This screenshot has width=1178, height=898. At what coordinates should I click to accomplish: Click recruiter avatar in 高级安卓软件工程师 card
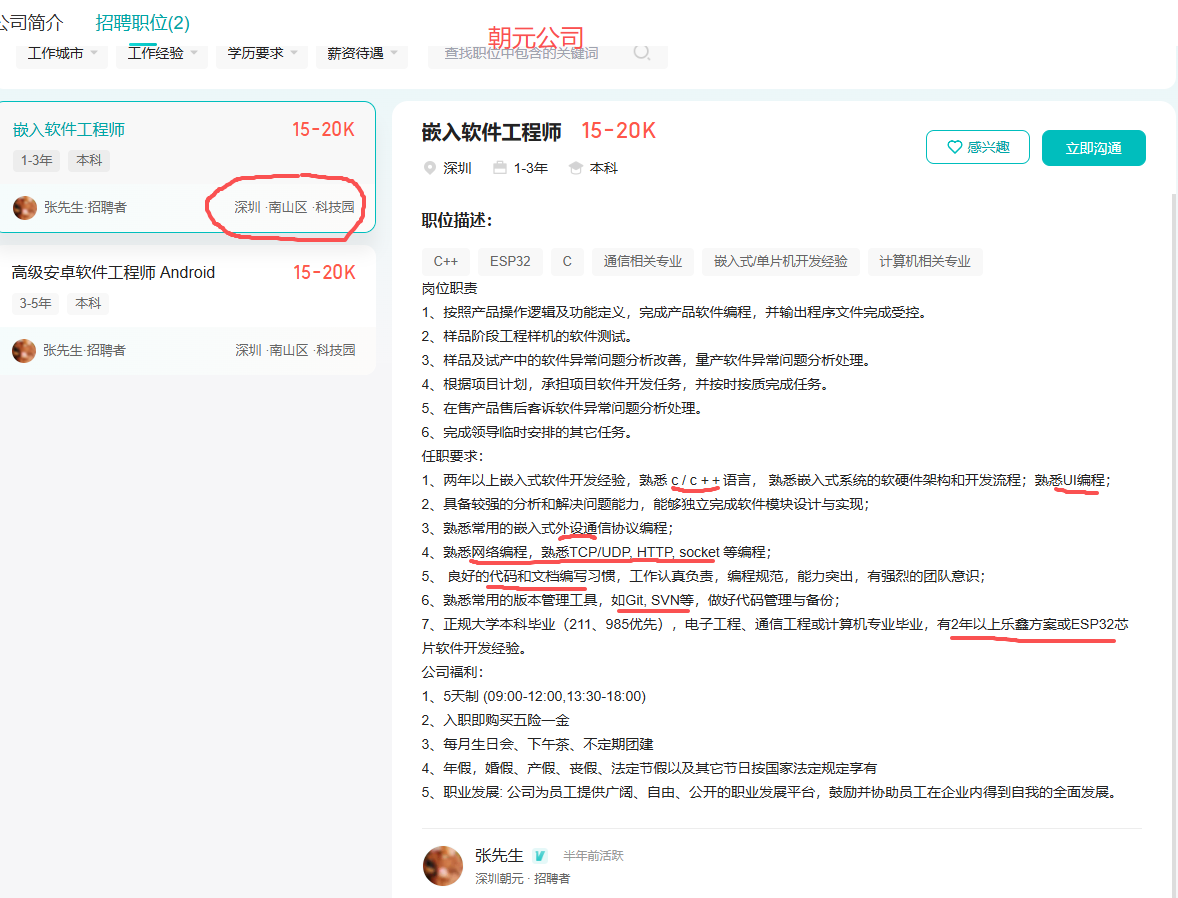pyautogui.click(x=24, y=350)
